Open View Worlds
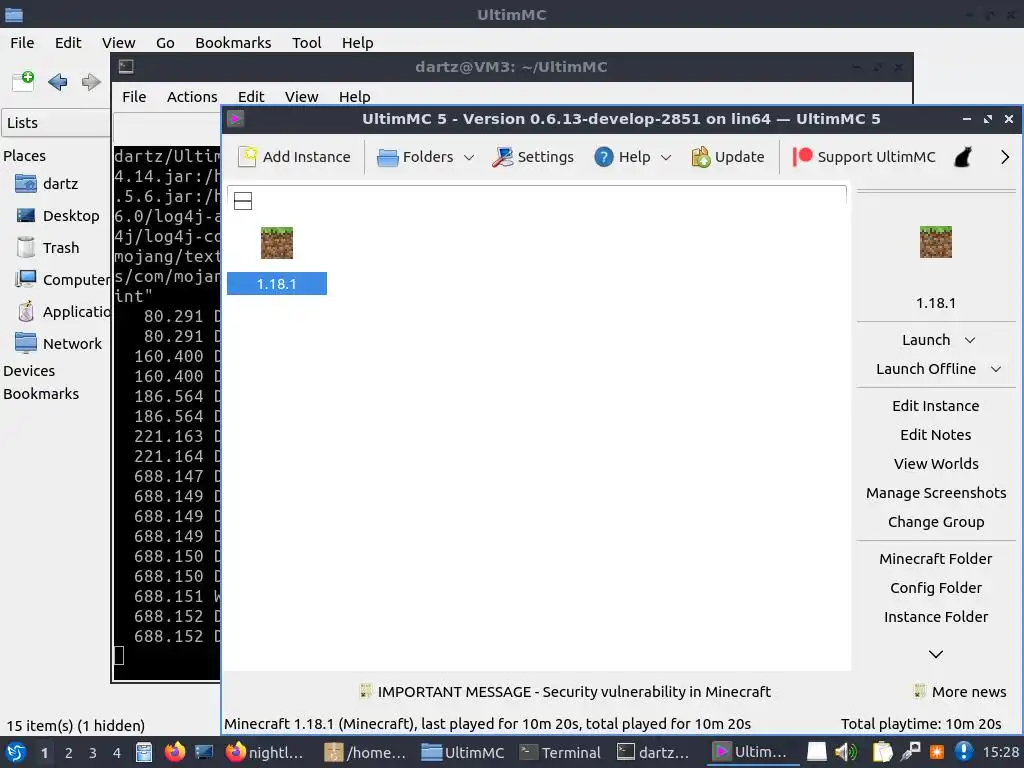1024x768 pixels. (x=936, y=464)
